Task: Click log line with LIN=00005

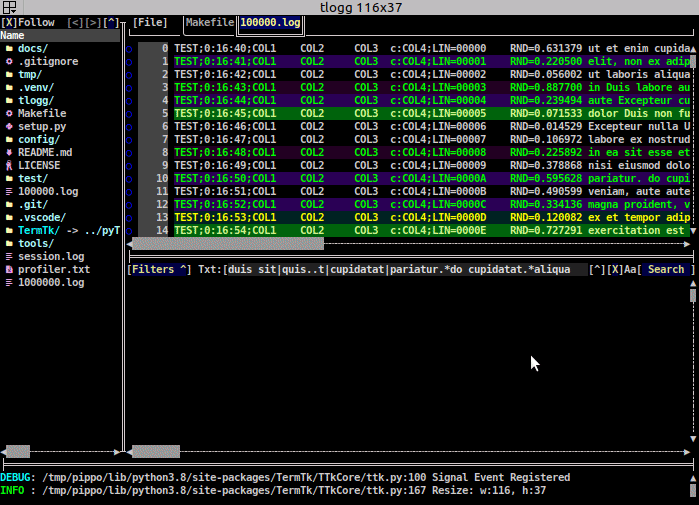Action: 432,113
